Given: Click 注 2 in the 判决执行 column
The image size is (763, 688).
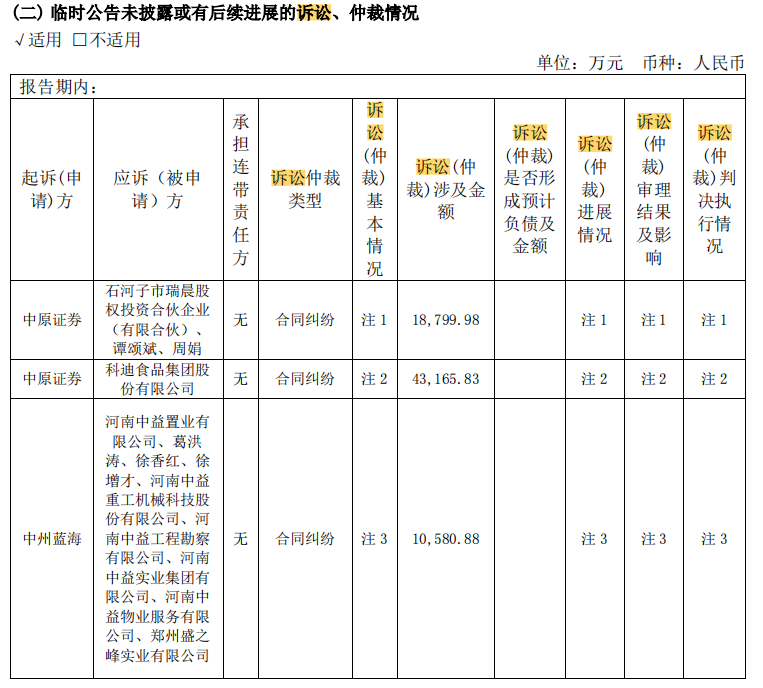Looking at the screenshot, I should (714, 379).
